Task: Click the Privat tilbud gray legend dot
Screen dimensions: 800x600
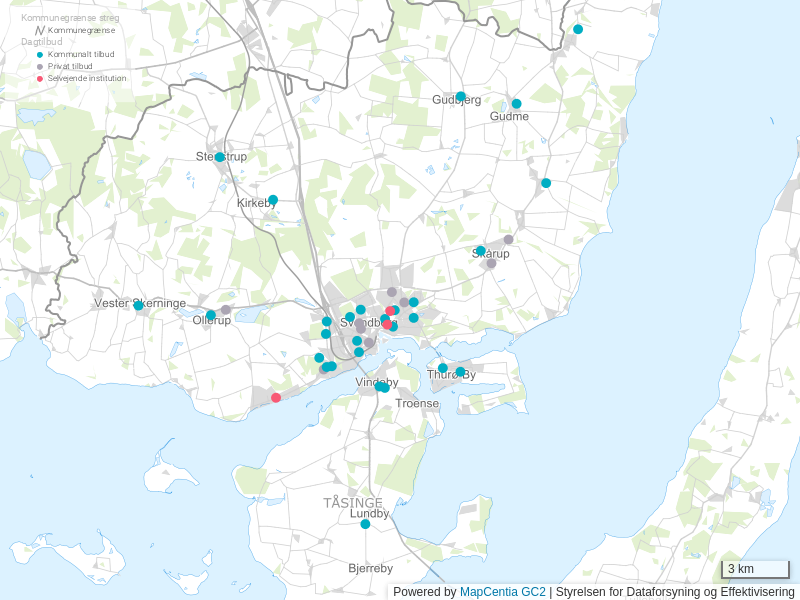Action: [x=40, y=66]
